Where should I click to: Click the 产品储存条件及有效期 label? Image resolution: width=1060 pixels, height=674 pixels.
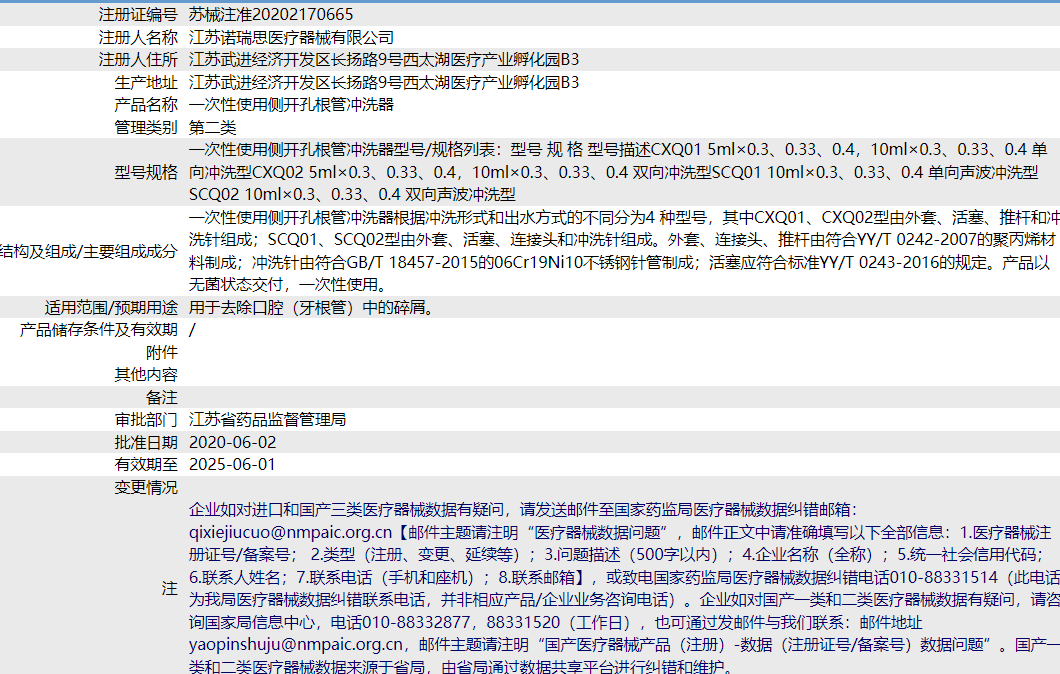point(99,330)
